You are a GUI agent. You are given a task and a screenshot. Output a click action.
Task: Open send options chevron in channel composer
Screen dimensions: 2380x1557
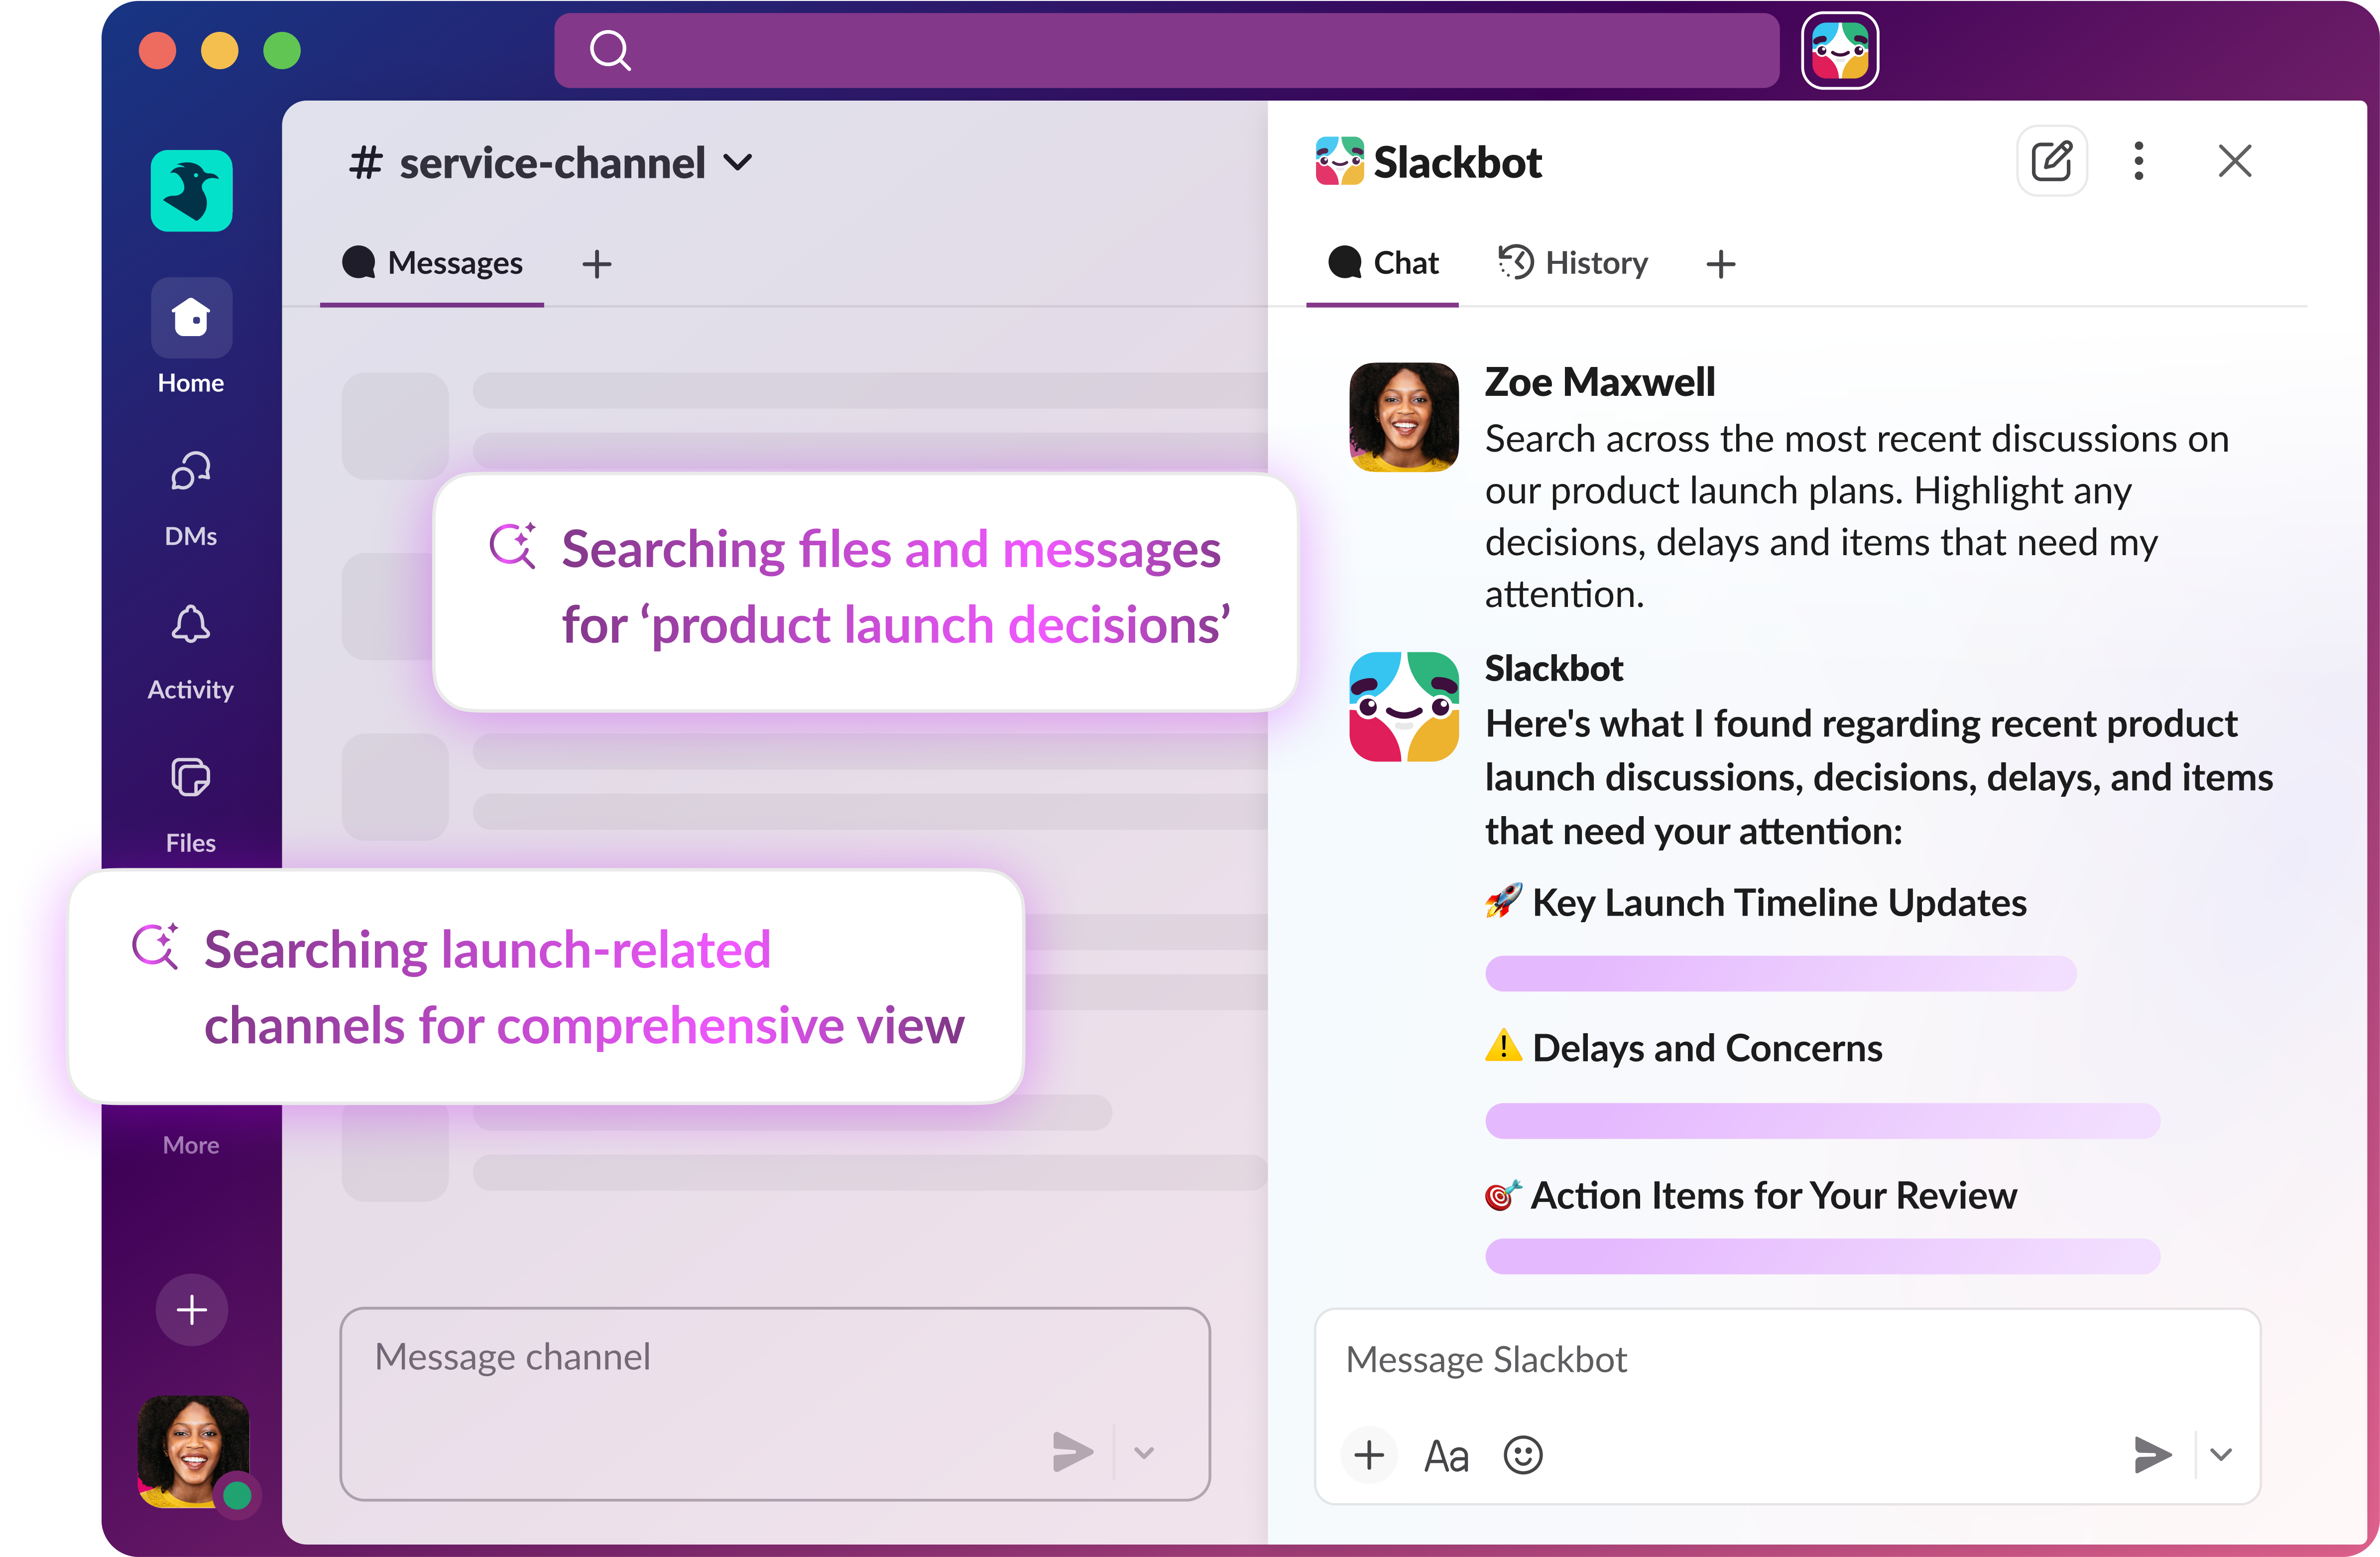[x=1144, y=1452]
